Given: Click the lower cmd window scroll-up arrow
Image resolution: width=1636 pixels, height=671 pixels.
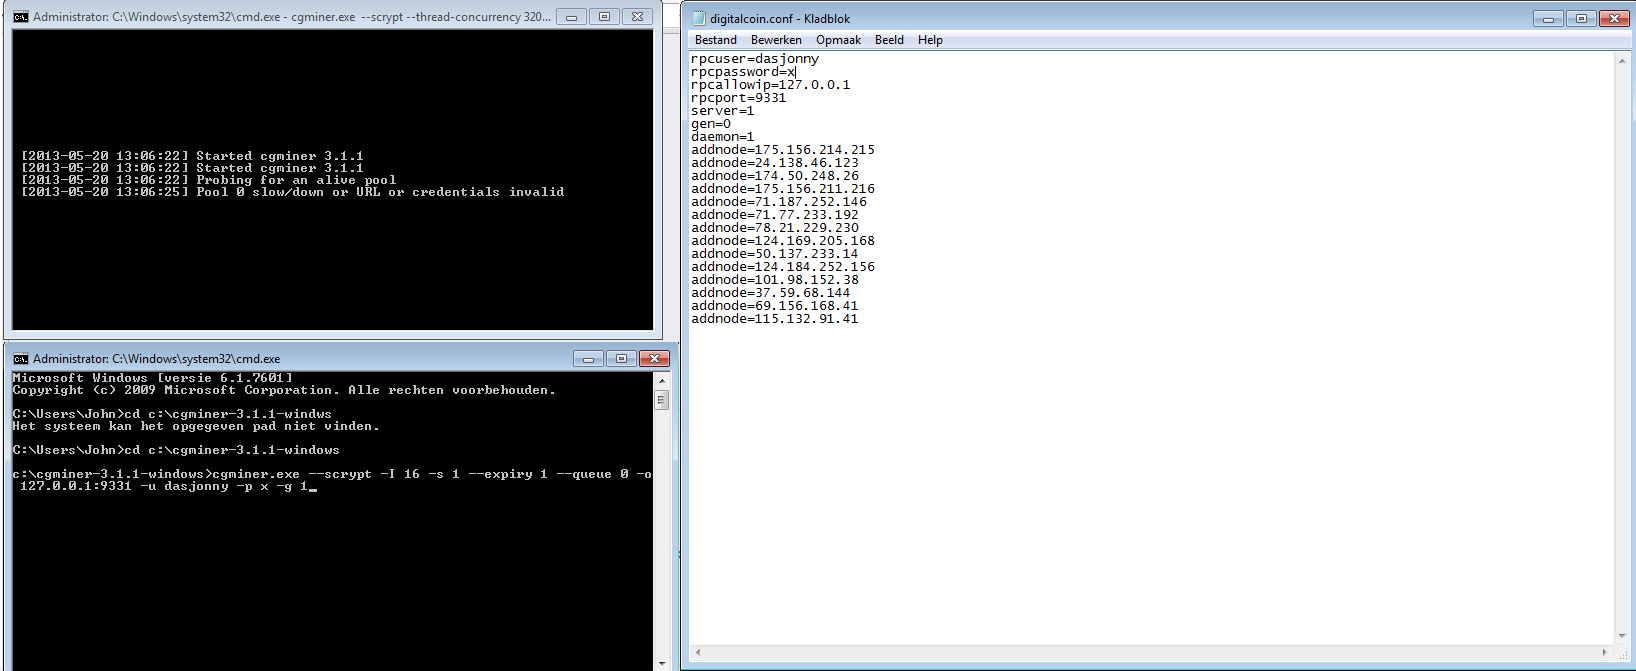Looking at the screenshot, I should point(661,381).
